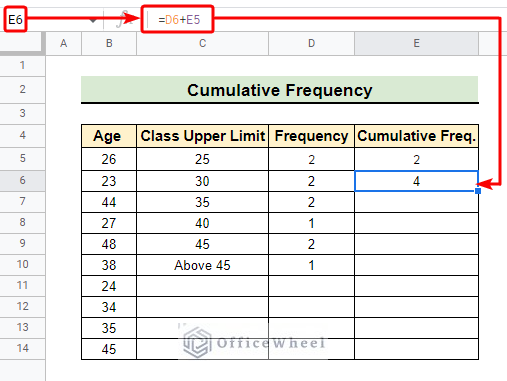Select the Above 45 cell

pyautogui.click(x=202, y=265)
